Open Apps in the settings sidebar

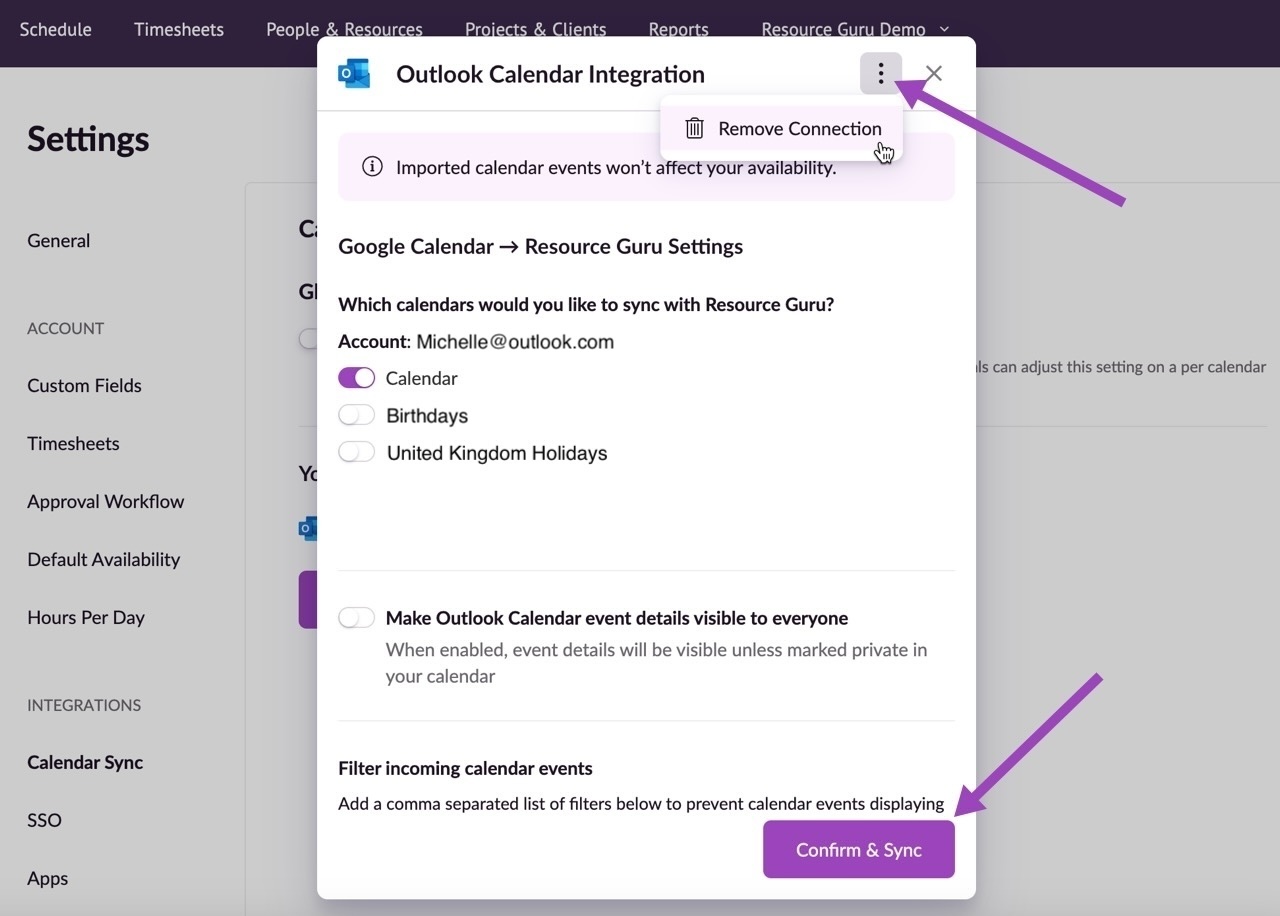pyautogui.click(x=48, y=878)
